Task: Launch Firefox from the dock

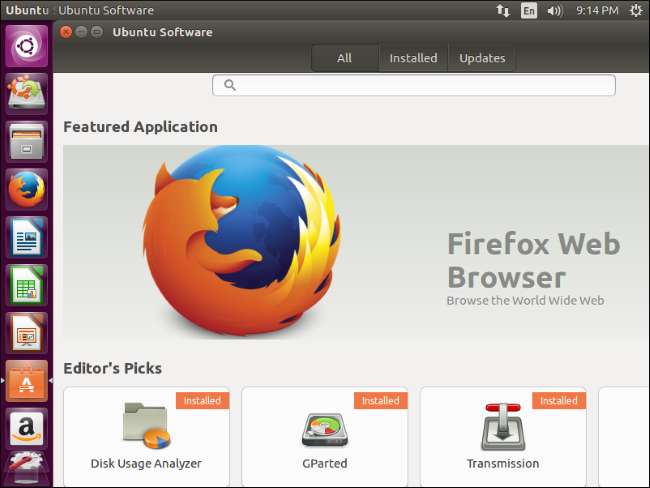Action: (26, 189)
